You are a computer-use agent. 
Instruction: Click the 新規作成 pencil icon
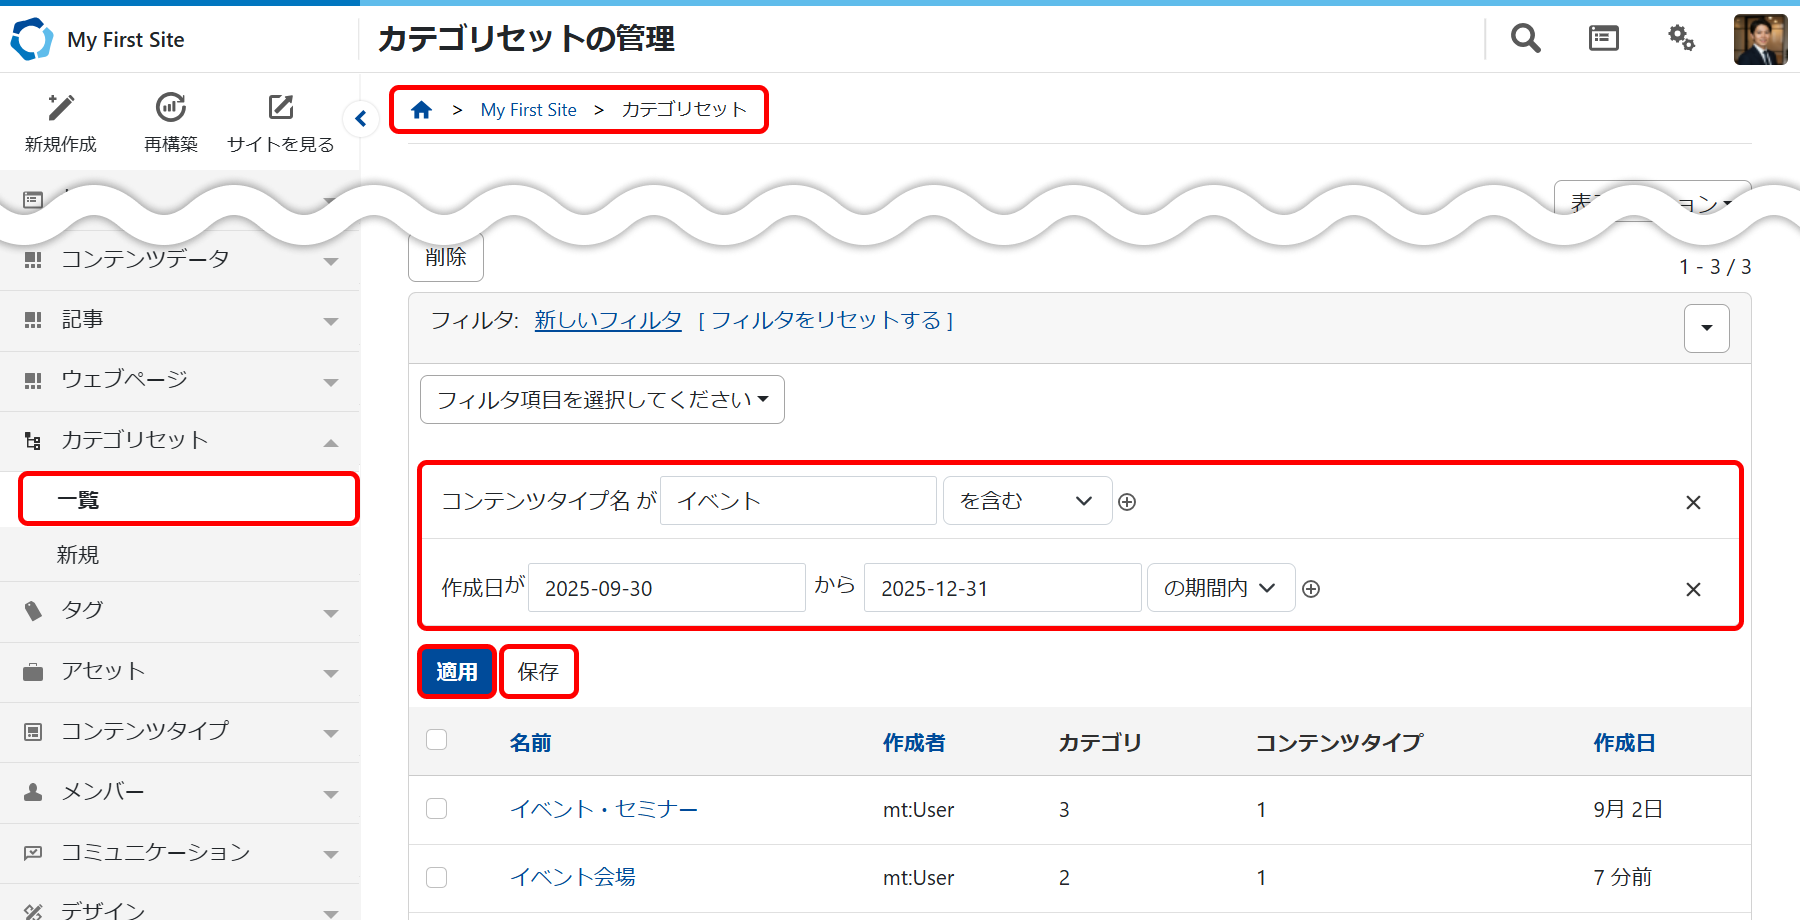[x=61, y=108]
